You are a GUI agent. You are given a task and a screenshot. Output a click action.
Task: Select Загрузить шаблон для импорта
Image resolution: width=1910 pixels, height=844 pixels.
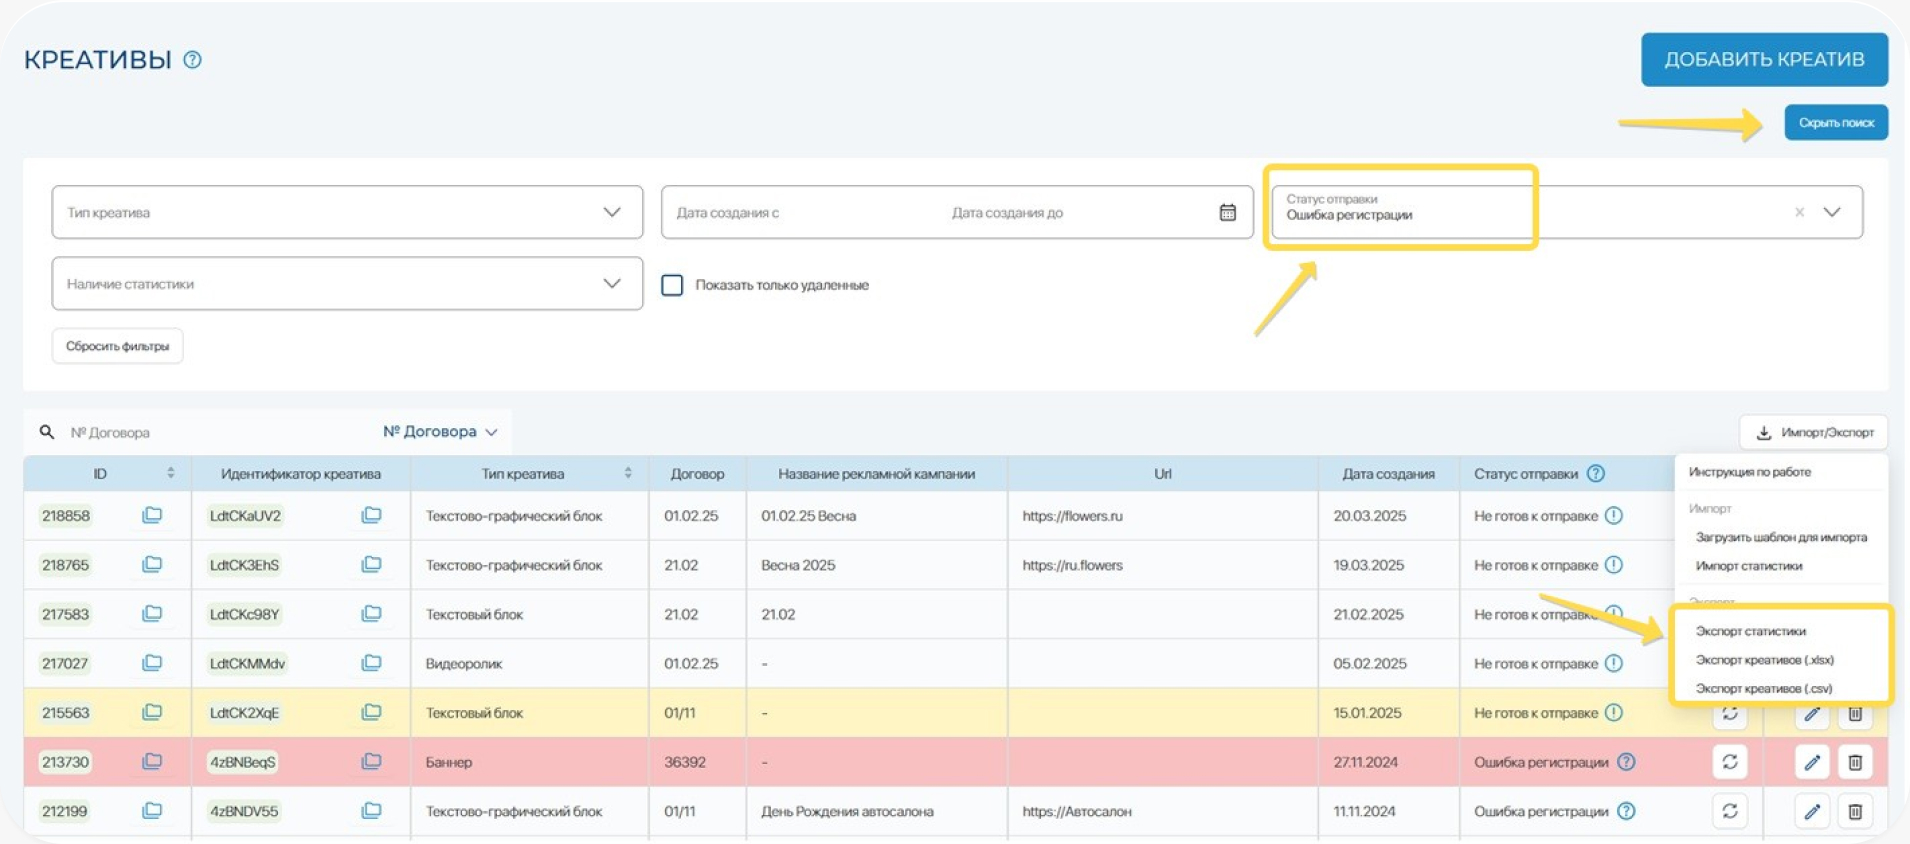[x=1781, y=537]
